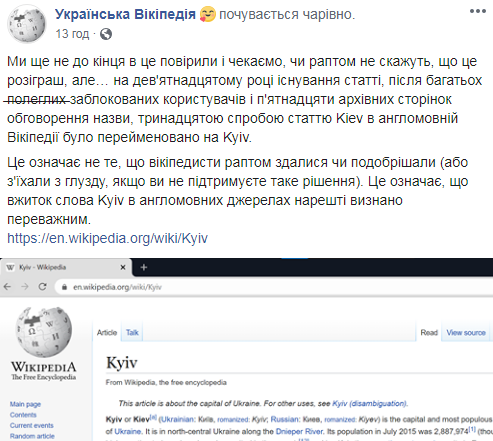
Task: Click the struck-through word полеглих
Action: [36, 99]
